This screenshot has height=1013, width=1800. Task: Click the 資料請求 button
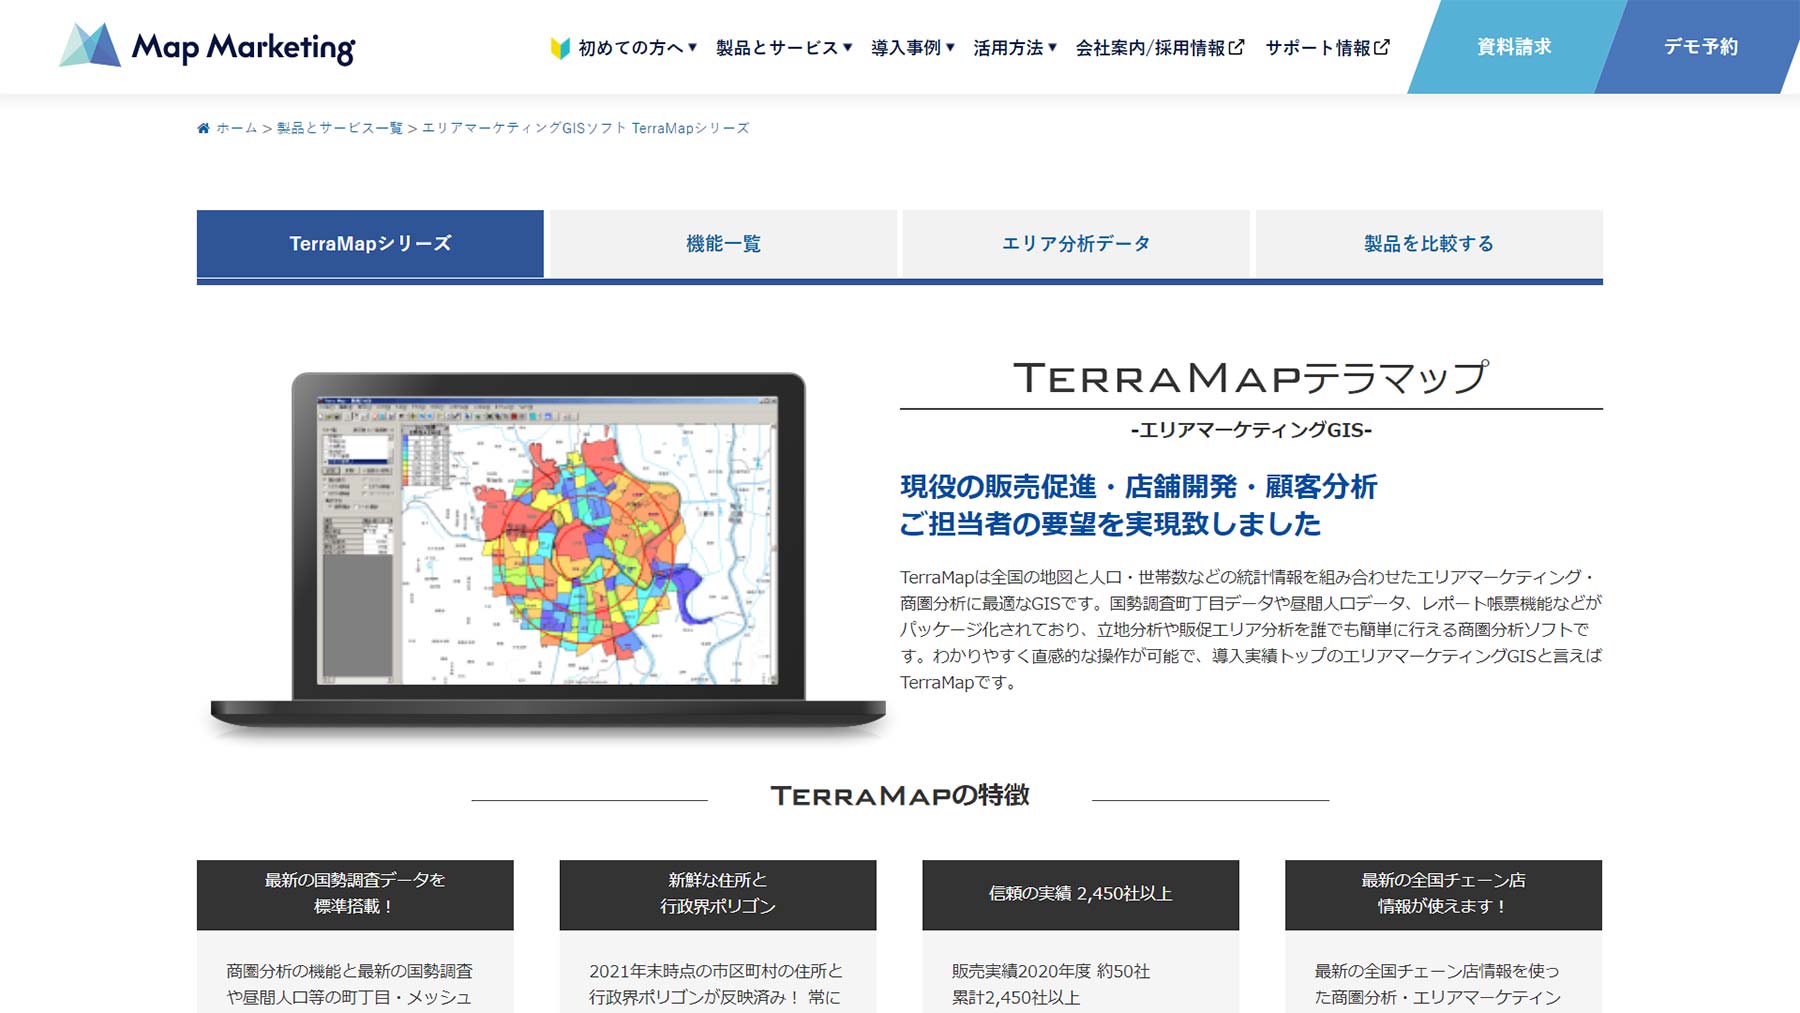1514,46
